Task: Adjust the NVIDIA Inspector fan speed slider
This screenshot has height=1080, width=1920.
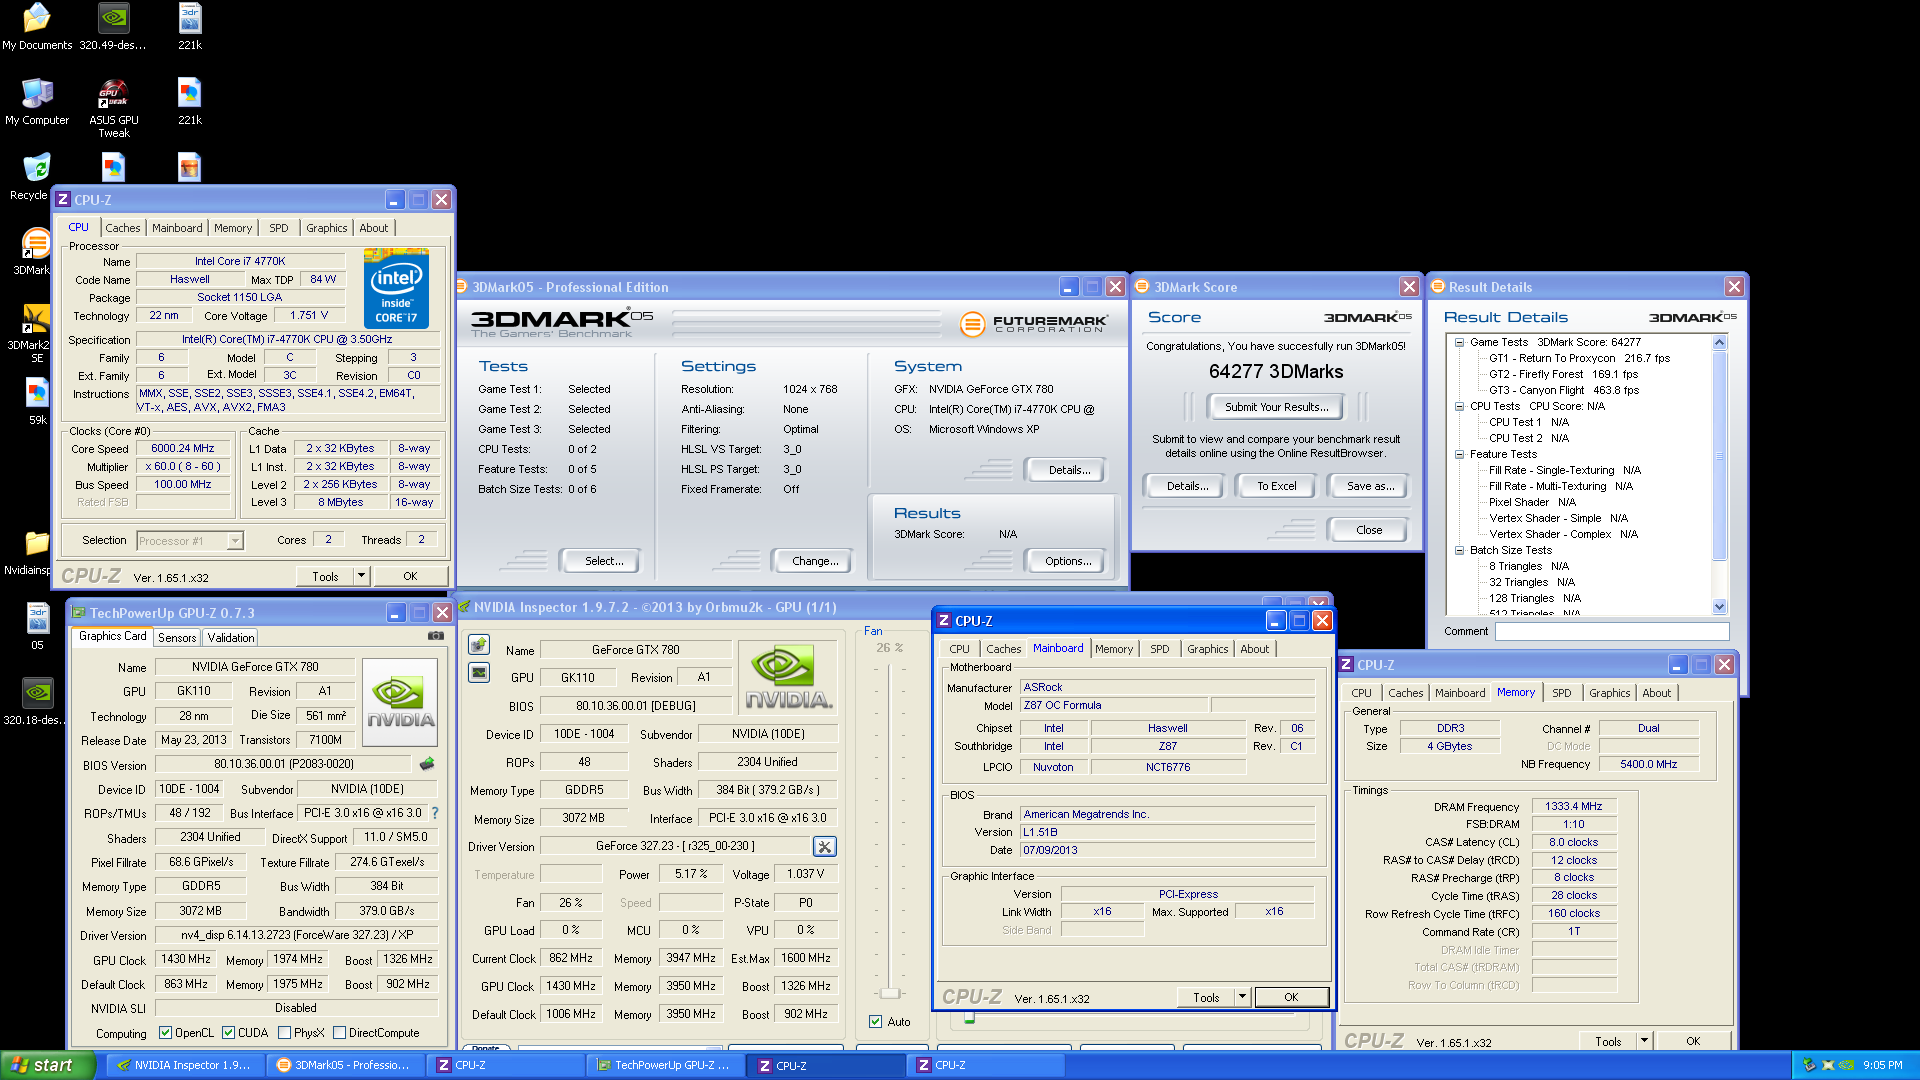Action: click(889, 993)
